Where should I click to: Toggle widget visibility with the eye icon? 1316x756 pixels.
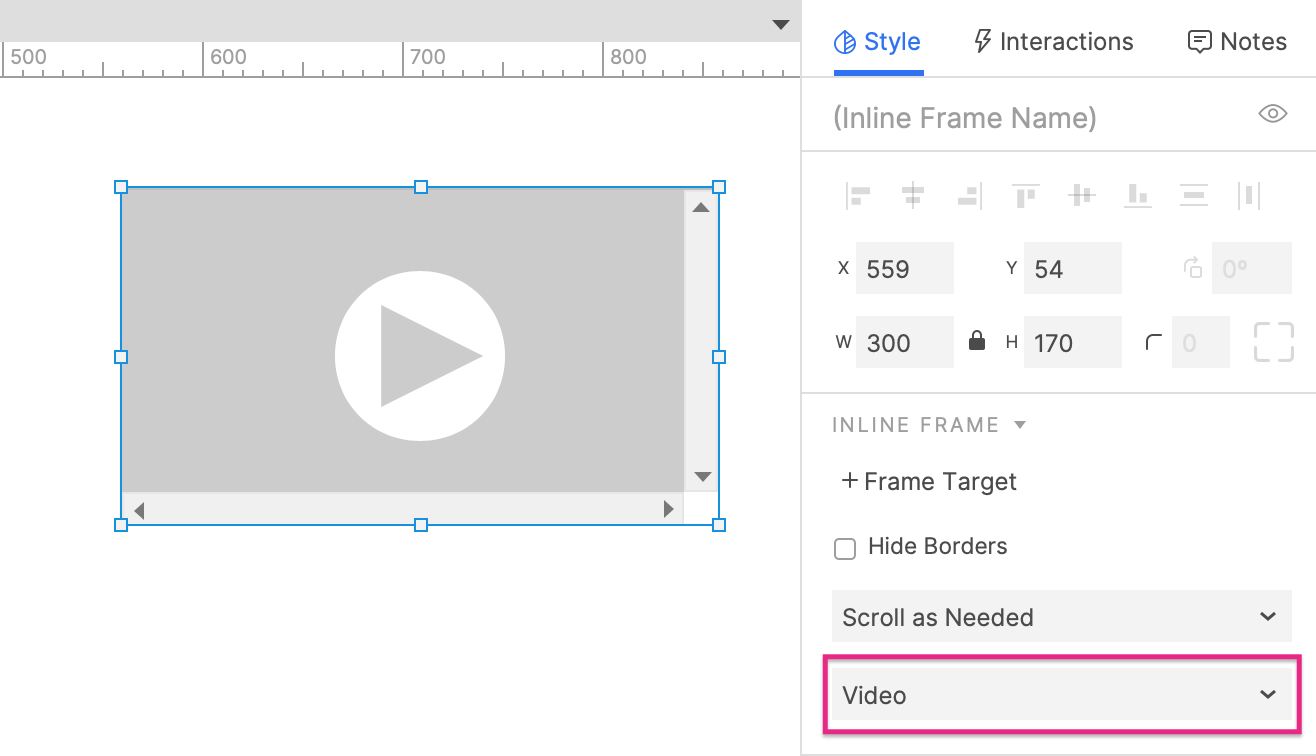pos(1271,114)
